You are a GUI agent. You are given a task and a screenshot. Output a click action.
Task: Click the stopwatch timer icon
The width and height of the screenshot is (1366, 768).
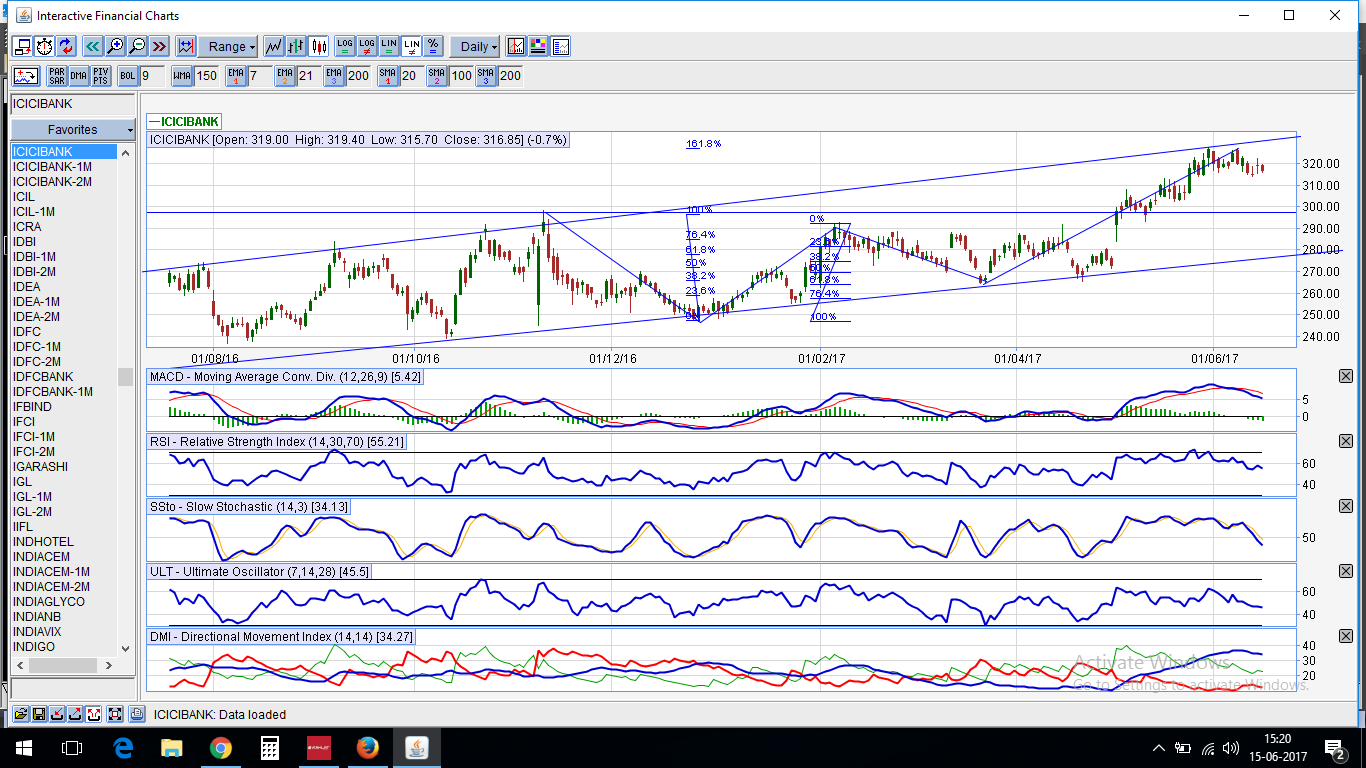(45, 46)
